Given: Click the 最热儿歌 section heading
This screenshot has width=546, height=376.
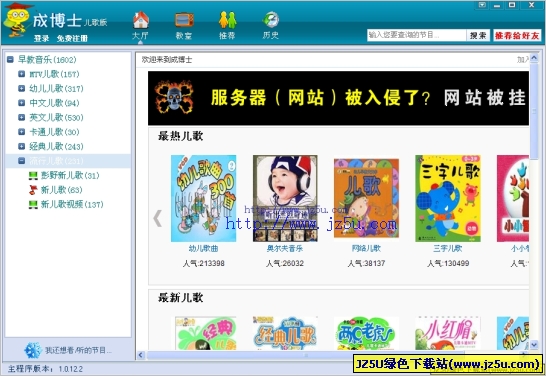Looking at the screenshot, I should click(x=180, y=136).
